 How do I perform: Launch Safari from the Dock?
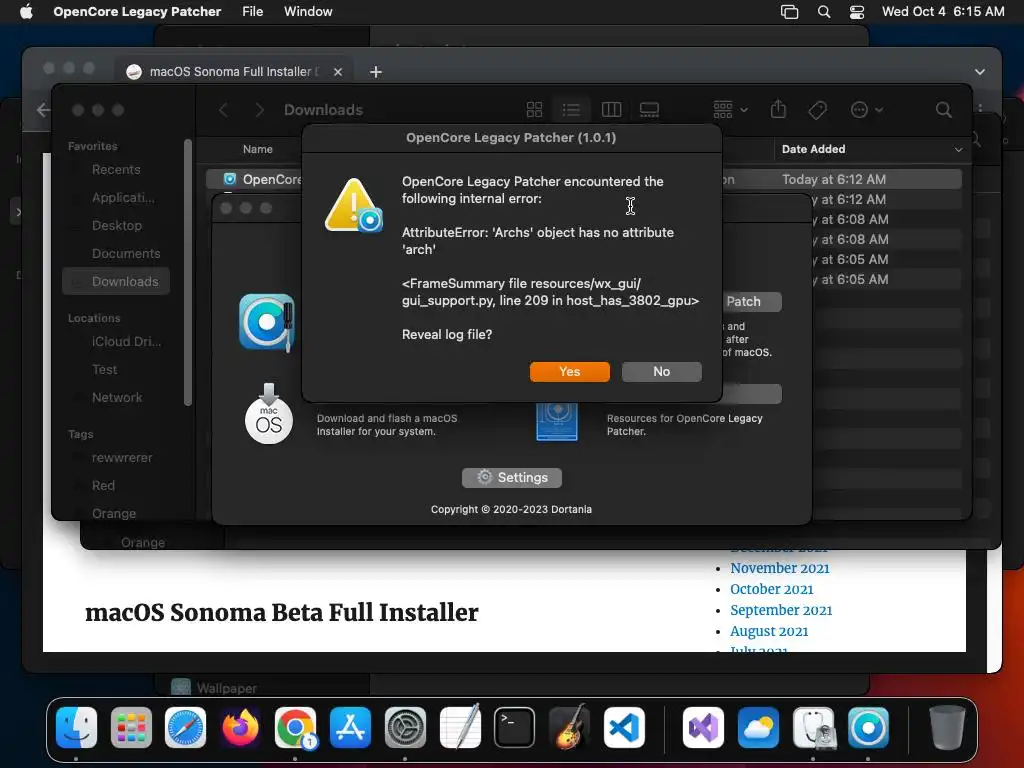pos(185,727)
